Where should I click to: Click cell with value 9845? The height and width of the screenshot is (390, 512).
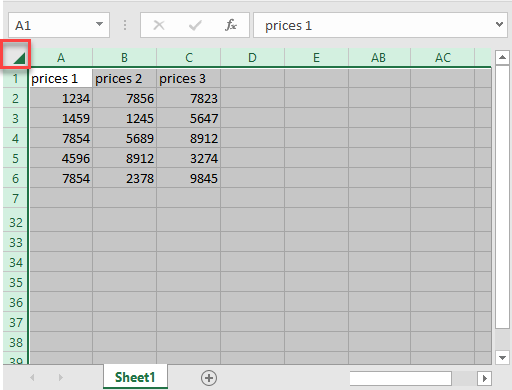[x=189, y=179]
